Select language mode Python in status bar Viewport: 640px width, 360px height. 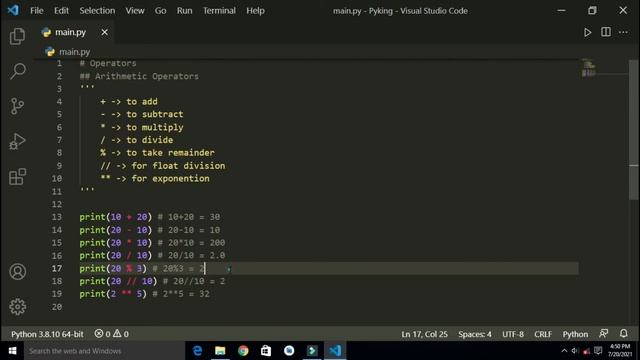click(575, 334)
